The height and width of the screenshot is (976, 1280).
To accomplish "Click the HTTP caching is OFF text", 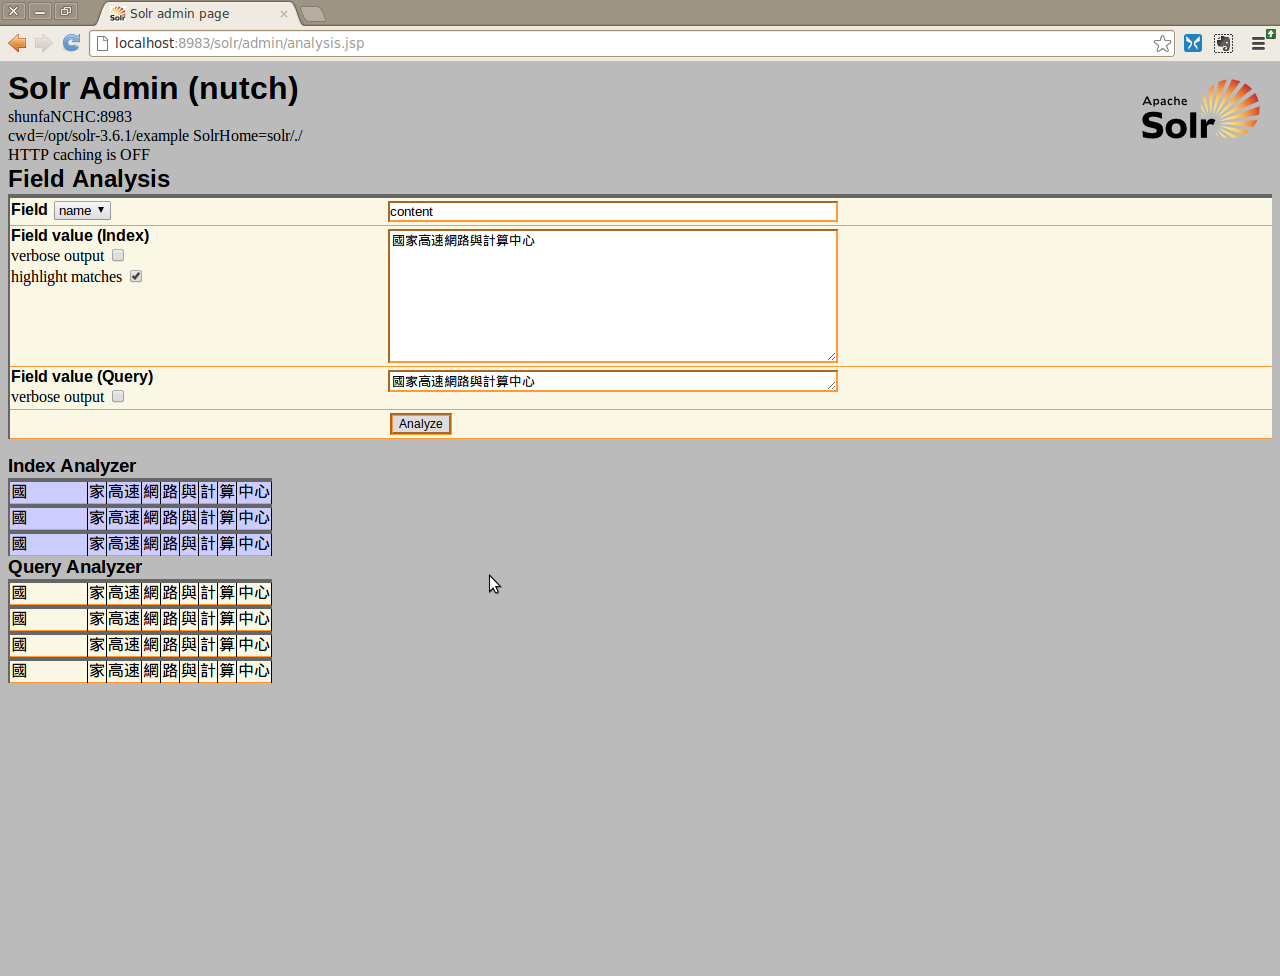I will point(79,154).
